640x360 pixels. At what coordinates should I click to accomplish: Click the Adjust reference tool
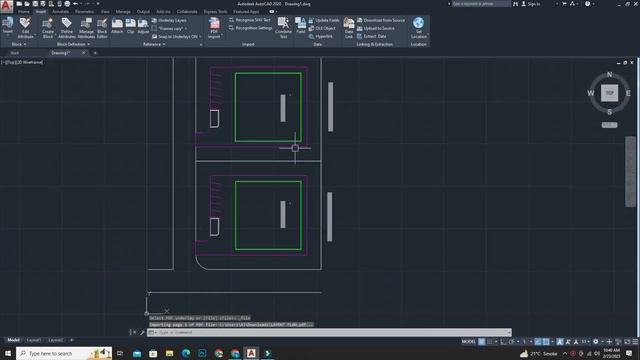(x=143, y=26)
